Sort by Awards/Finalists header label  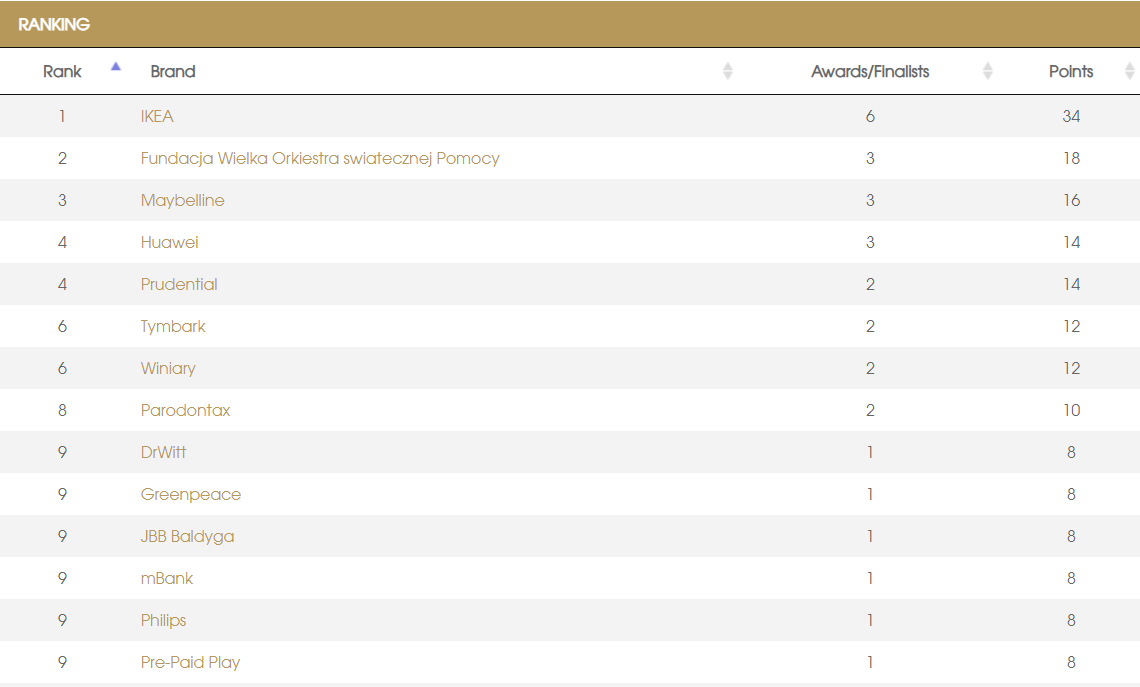tap(870, 71)
